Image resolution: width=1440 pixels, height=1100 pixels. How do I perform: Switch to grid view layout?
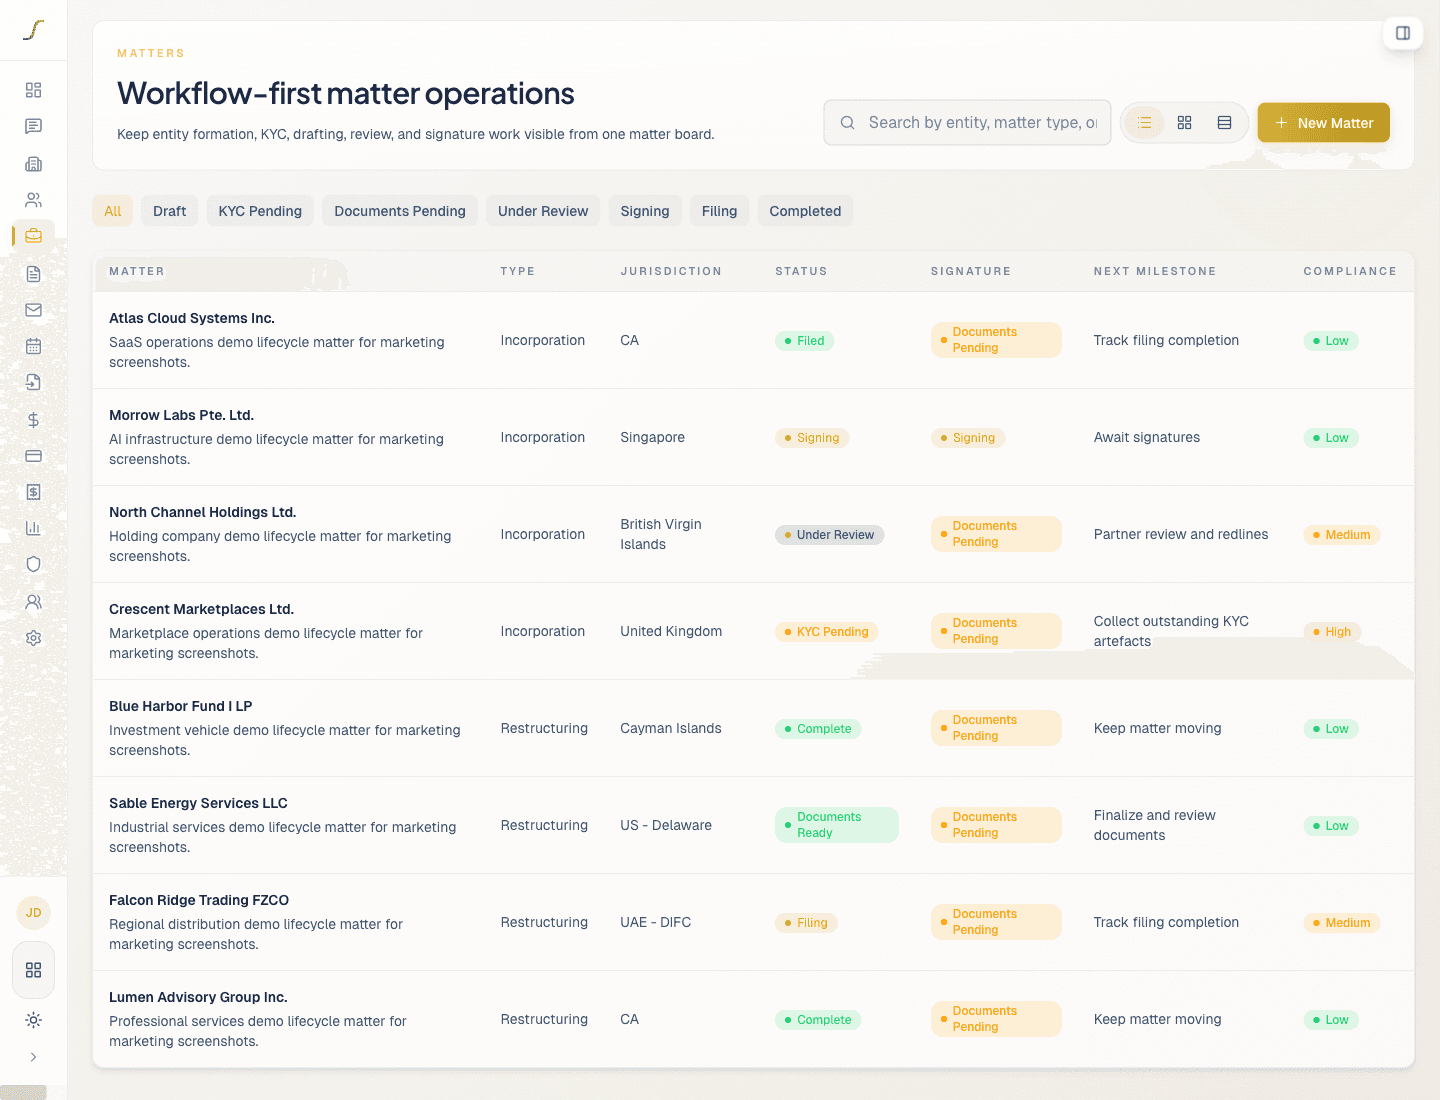click(x=1184, y=122)
